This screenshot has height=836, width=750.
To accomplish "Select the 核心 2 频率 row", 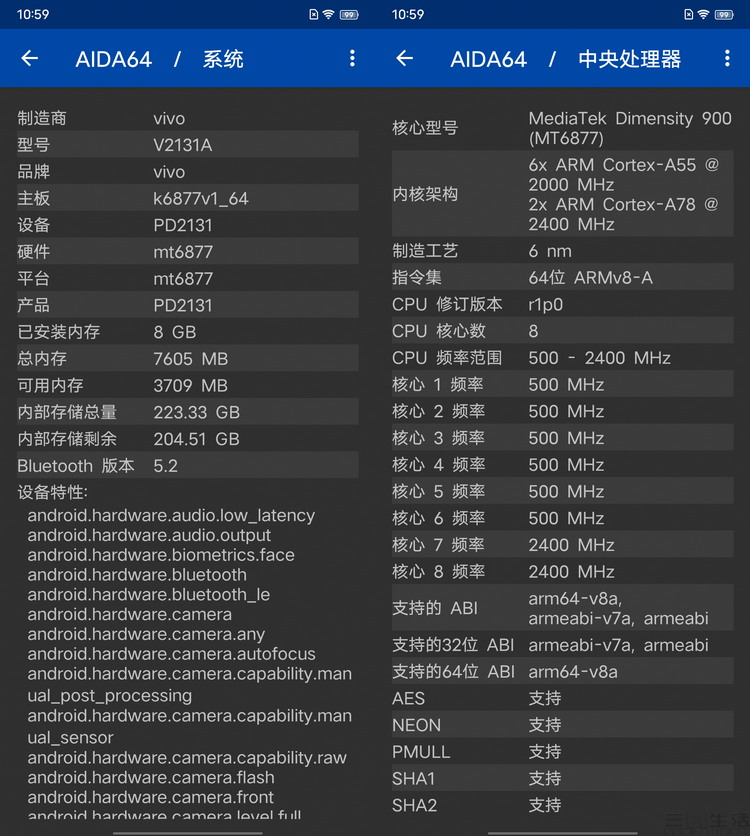I will click(x=562, y=411).
